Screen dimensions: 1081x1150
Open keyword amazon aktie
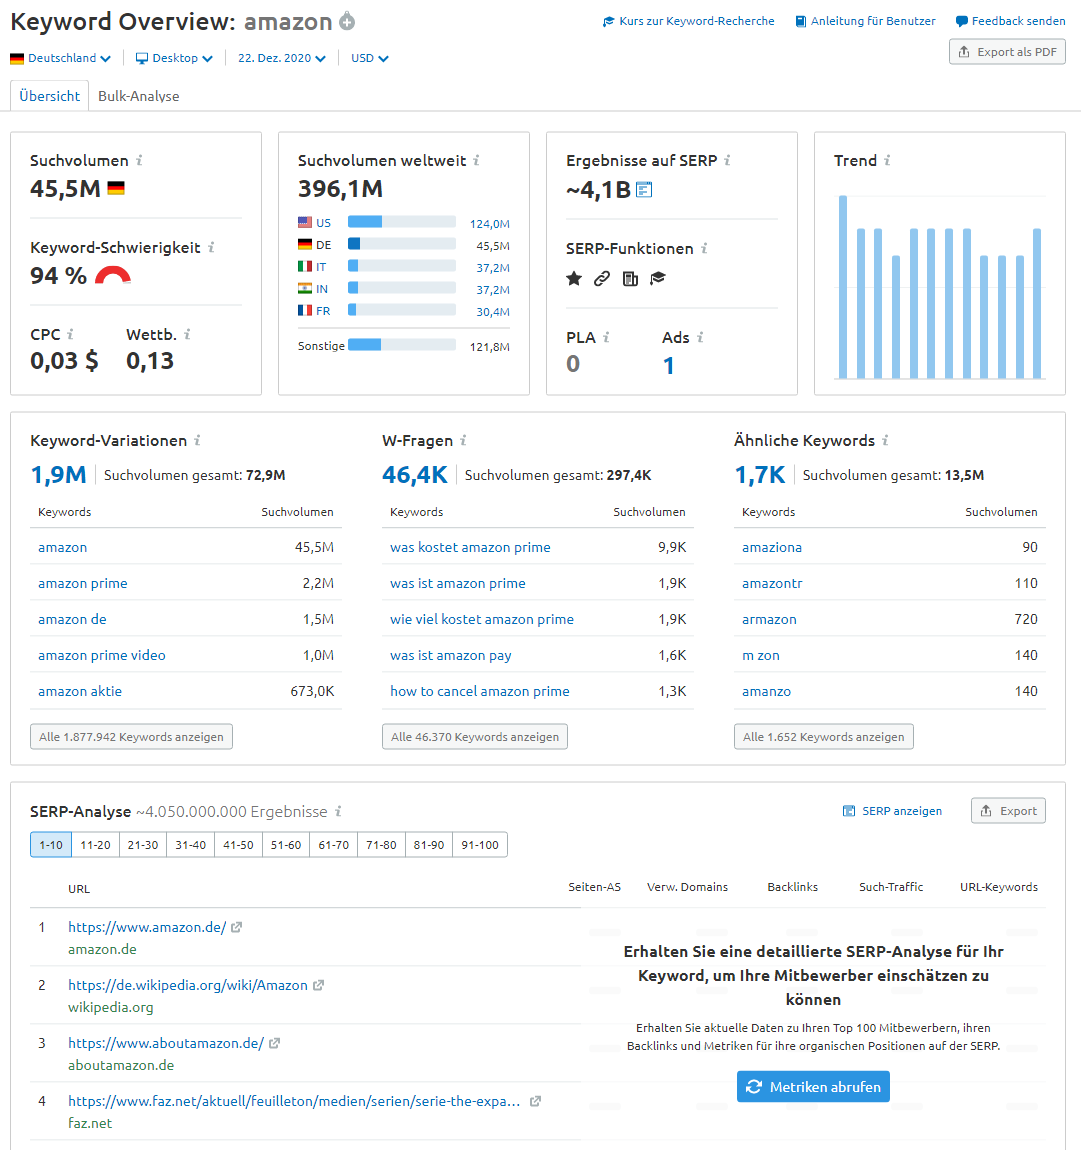(x=80, y=691)
